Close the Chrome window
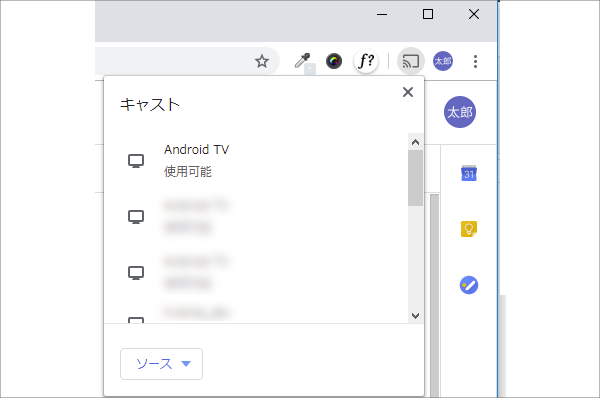The image size is (600, 398). [474, 15]
